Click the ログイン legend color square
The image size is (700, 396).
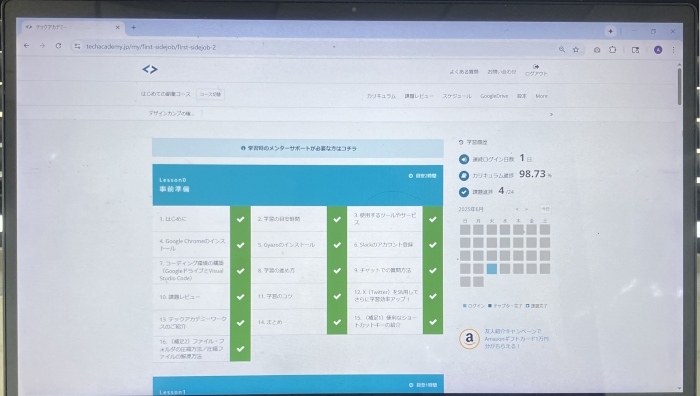(465, 306)
